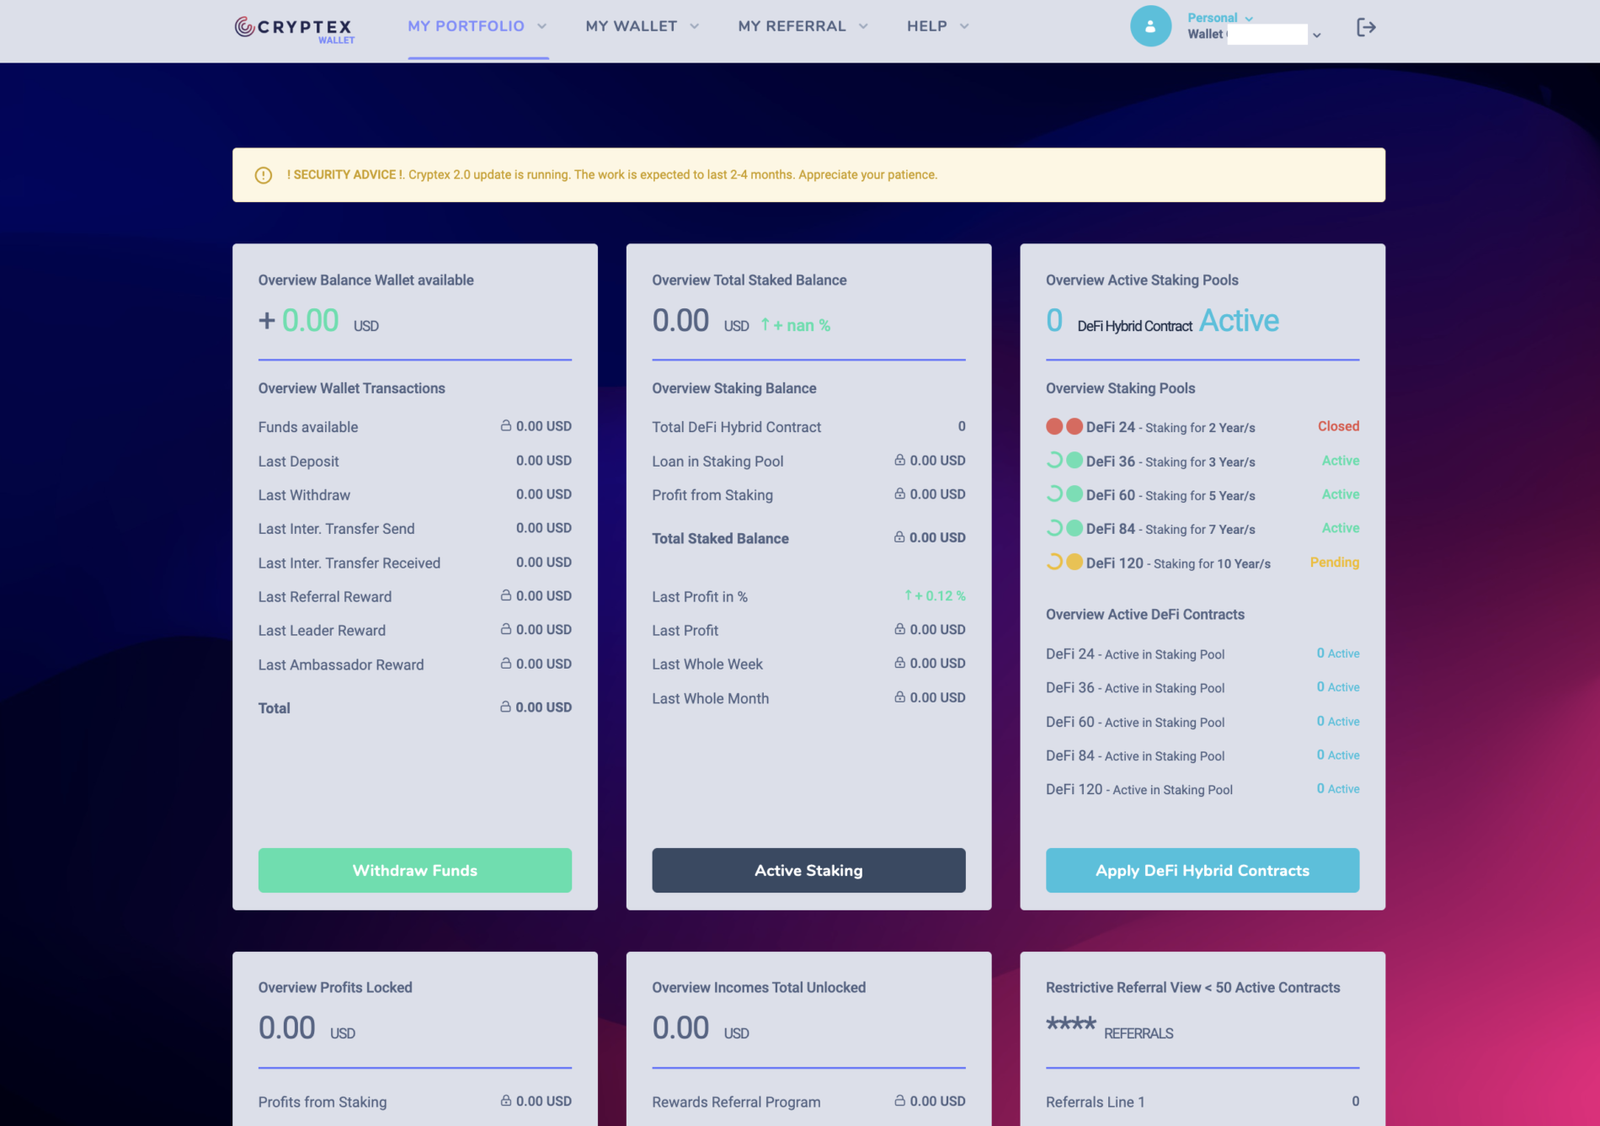
Task: Open the Personal account type dropdown
Action: 1220,18
